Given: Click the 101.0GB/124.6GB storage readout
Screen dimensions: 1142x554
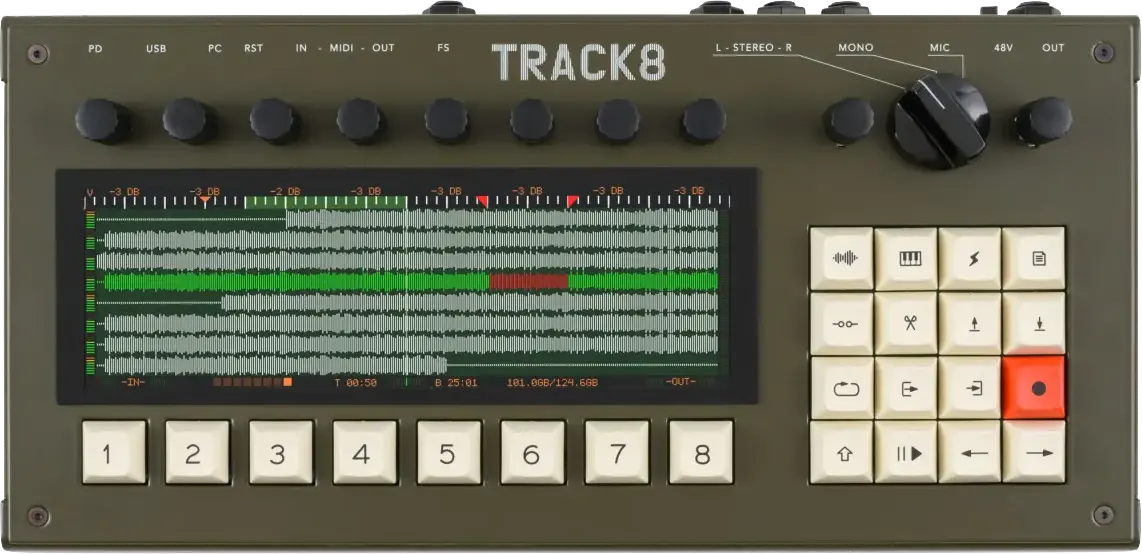Looking at the screenshot, I should tap(552, 382).
